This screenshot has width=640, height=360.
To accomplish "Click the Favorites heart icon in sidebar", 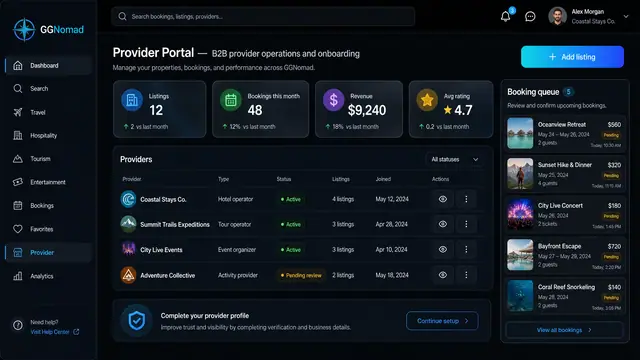I will [18, 229].
